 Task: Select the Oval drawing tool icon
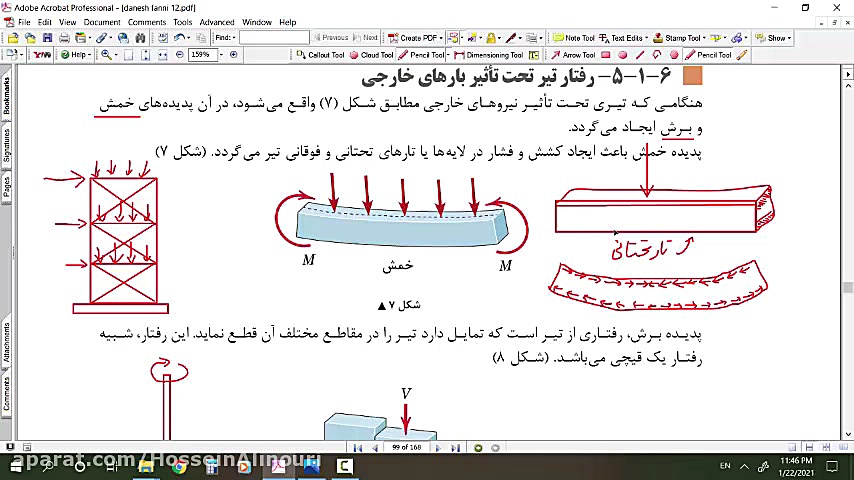click(x=623, y=55)
